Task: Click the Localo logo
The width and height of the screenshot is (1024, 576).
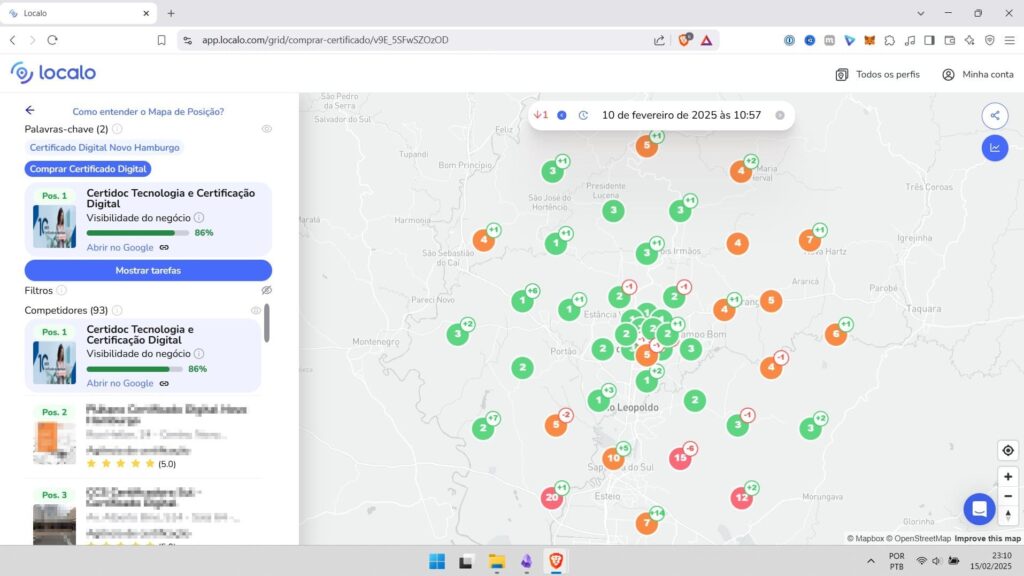Action: (54, 72)
